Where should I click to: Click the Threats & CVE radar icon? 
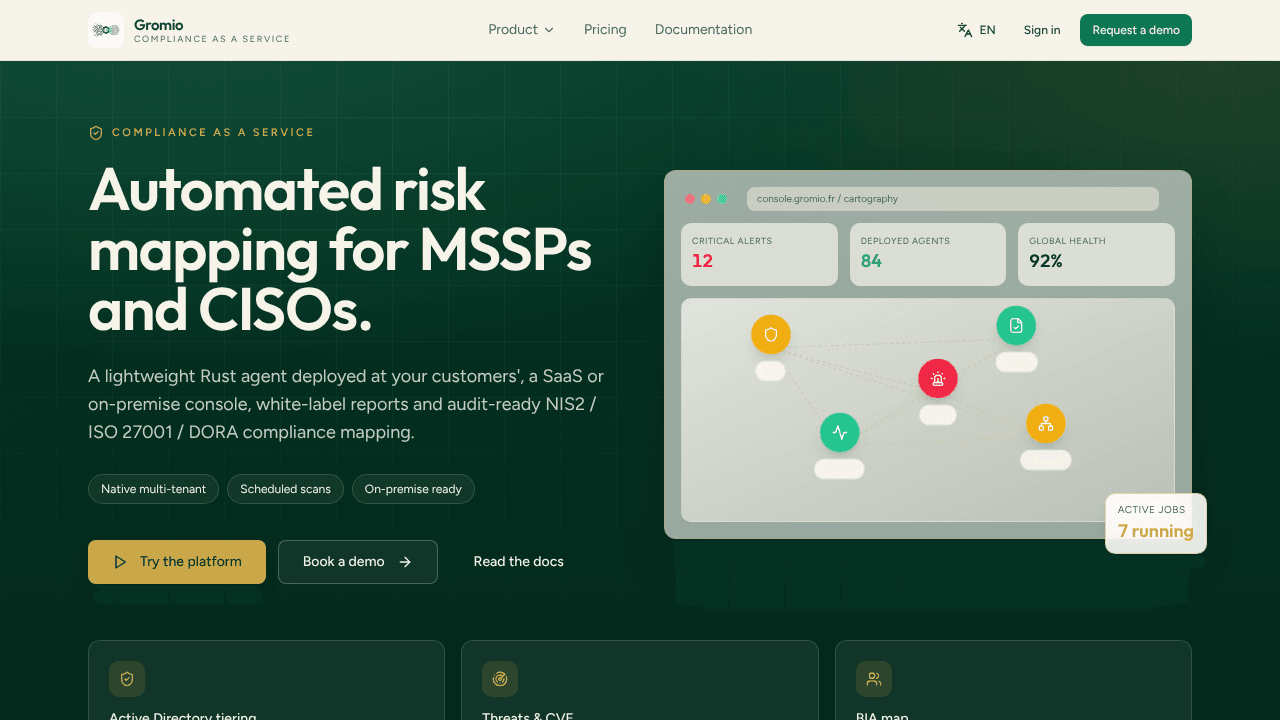[500, 679]
